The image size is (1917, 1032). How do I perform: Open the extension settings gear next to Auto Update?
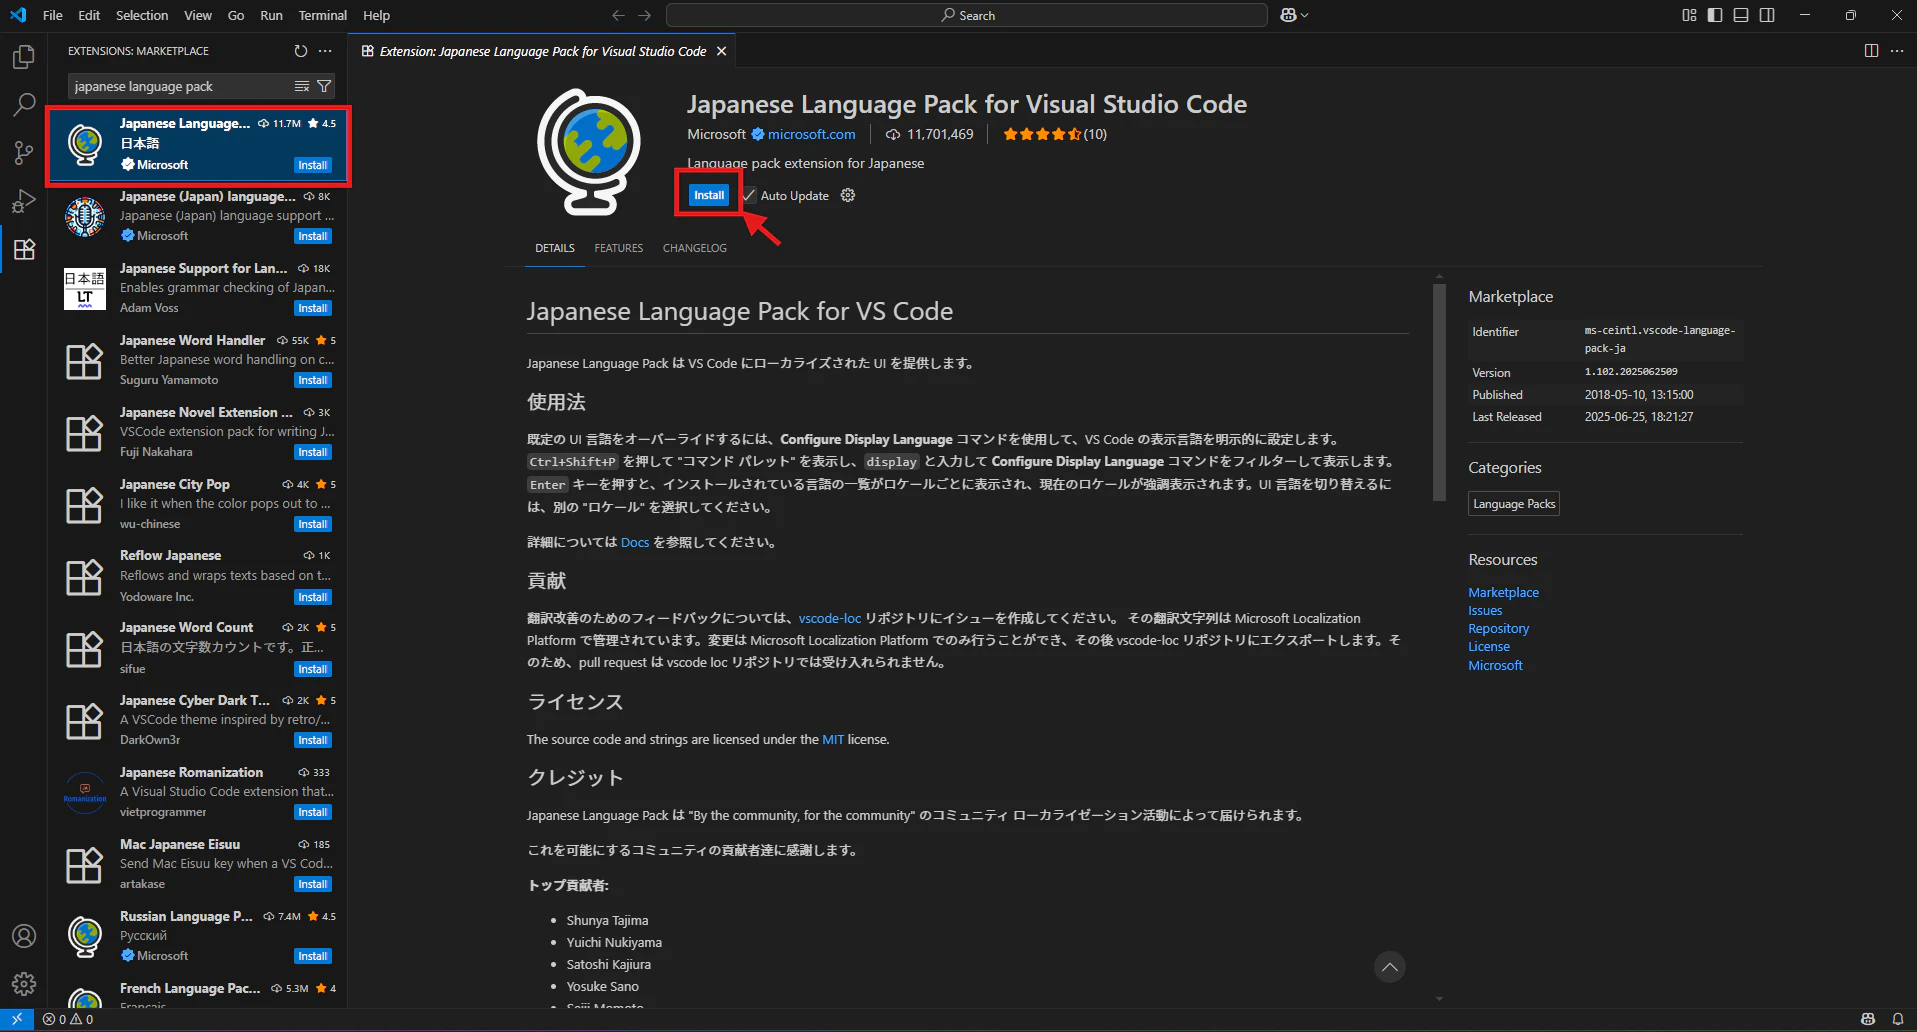coord(848,195)
